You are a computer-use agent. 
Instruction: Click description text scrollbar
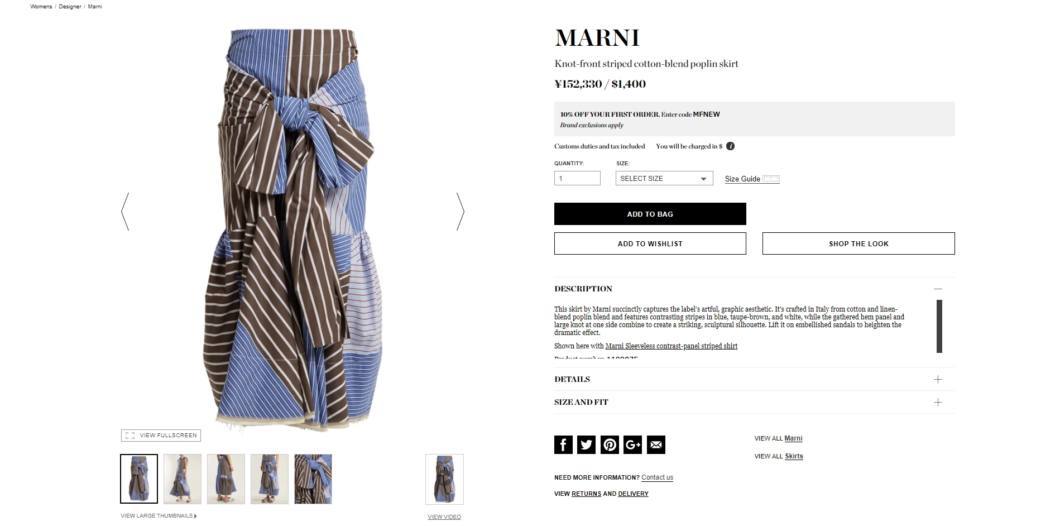click(939, 326)
